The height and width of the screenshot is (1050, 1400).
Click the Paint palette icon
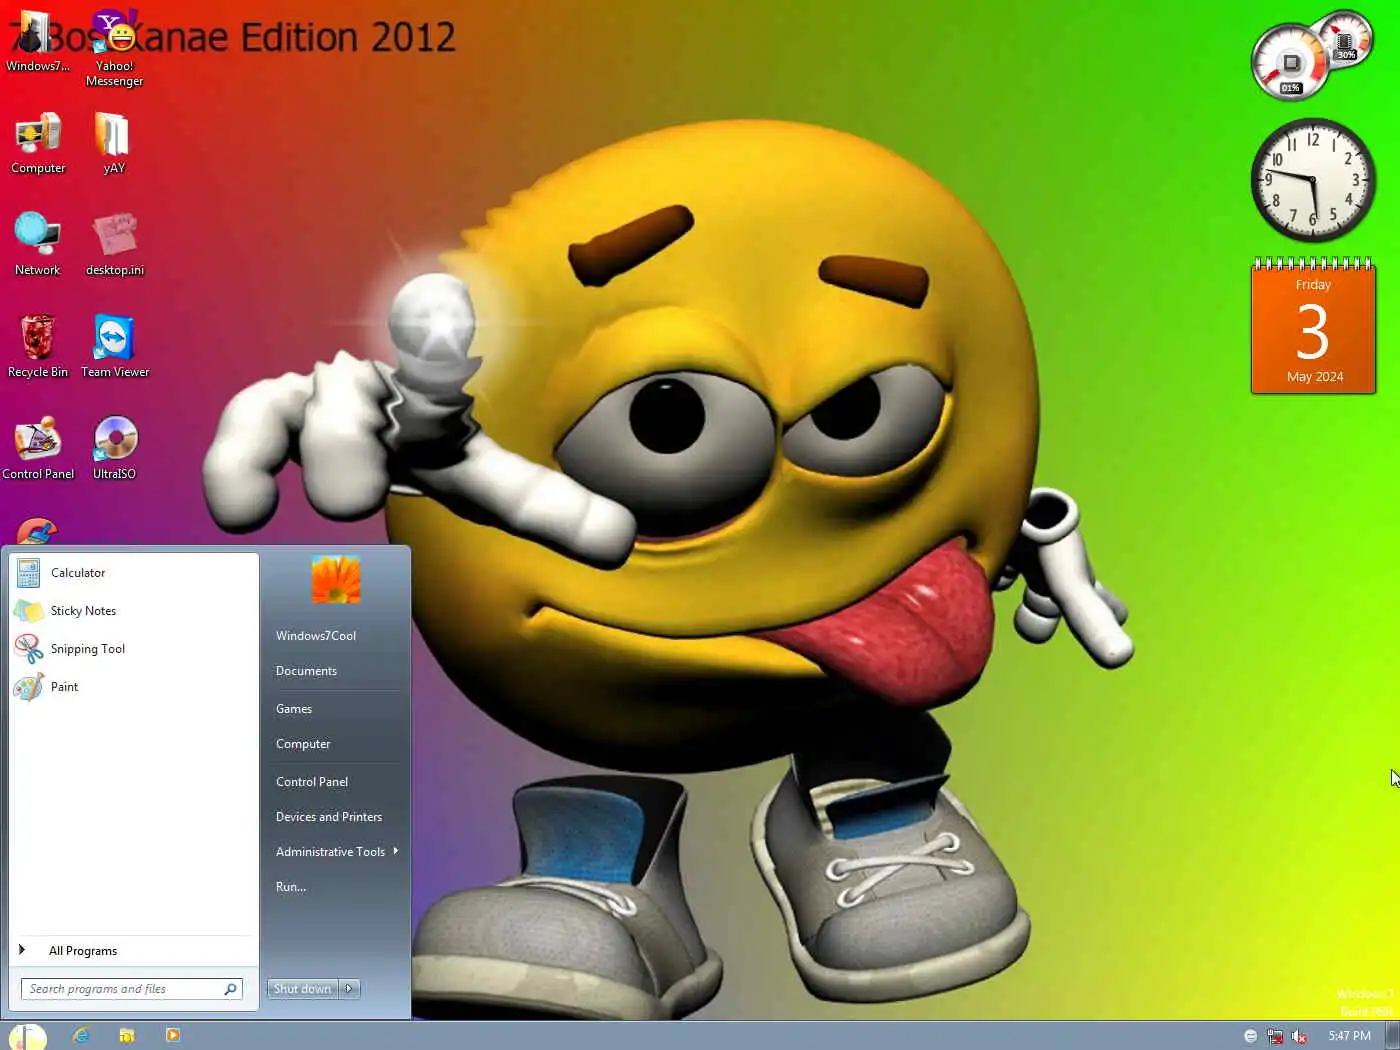29,687
